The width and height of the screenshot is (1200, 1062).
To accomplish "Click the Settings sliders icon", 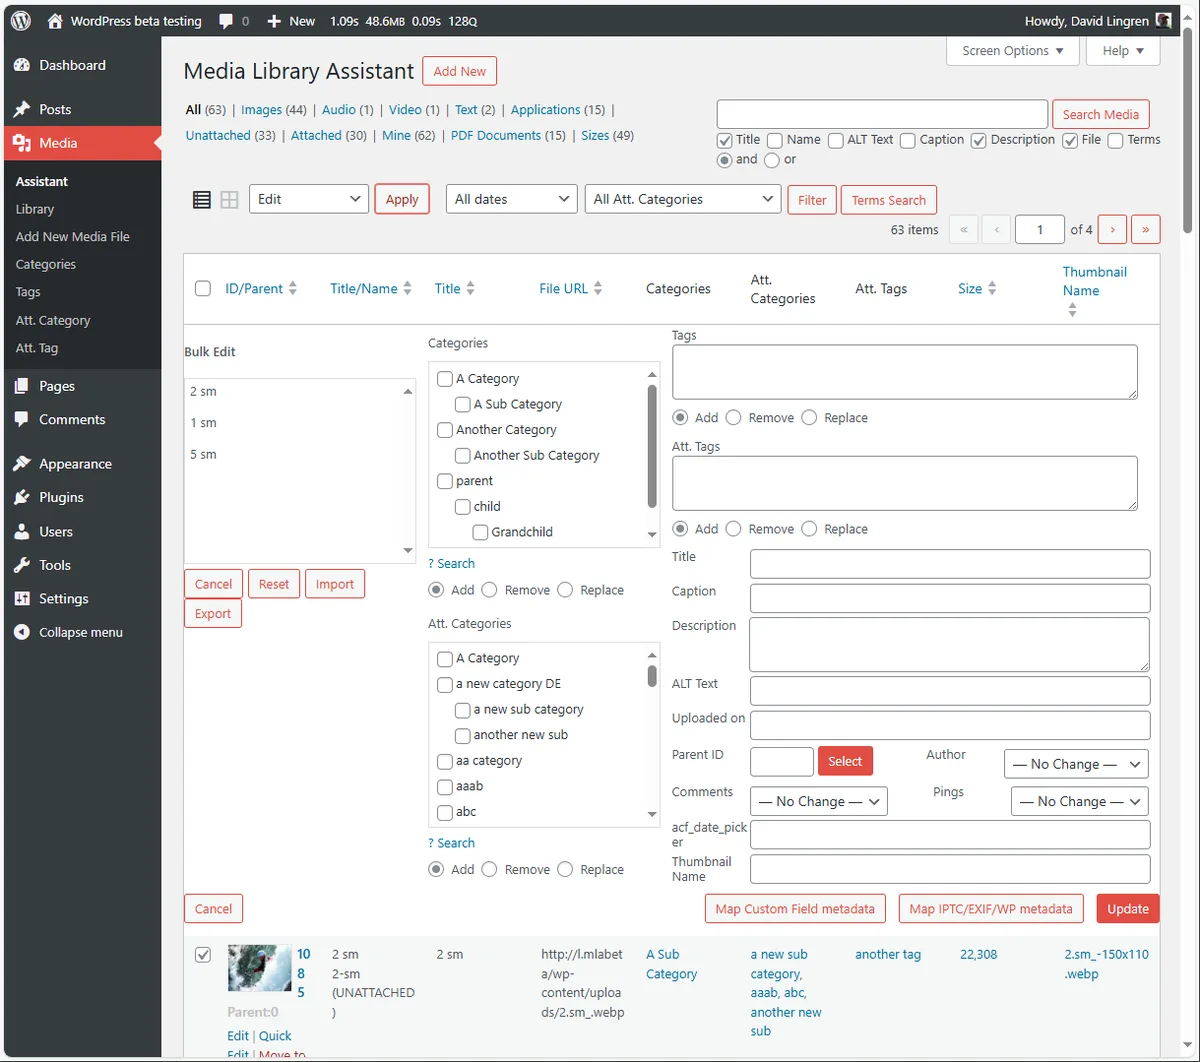I will 22,598.
